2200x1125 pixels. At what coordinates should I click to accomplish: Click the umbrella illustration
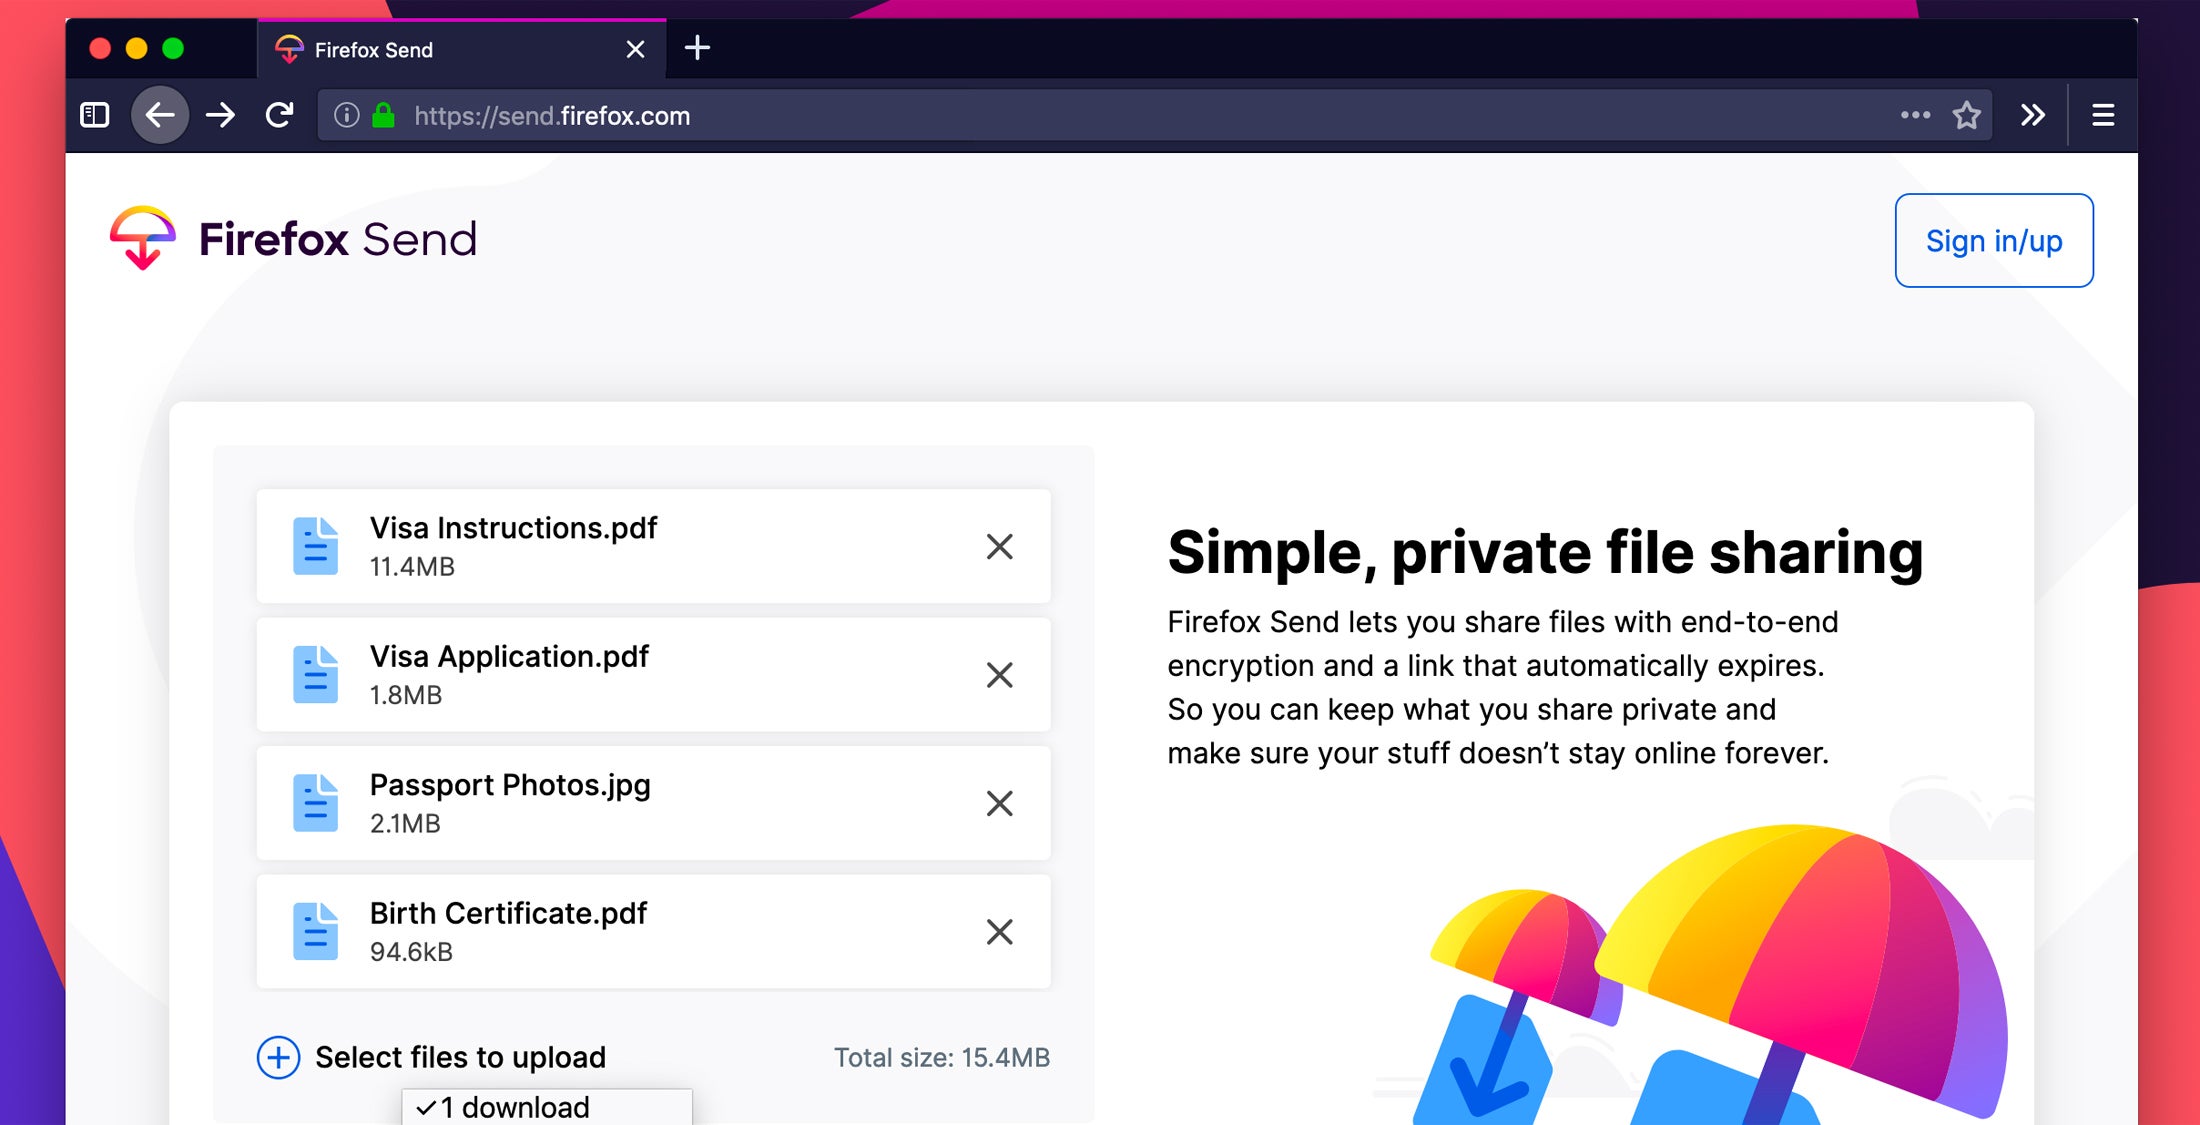point(1710,975)
